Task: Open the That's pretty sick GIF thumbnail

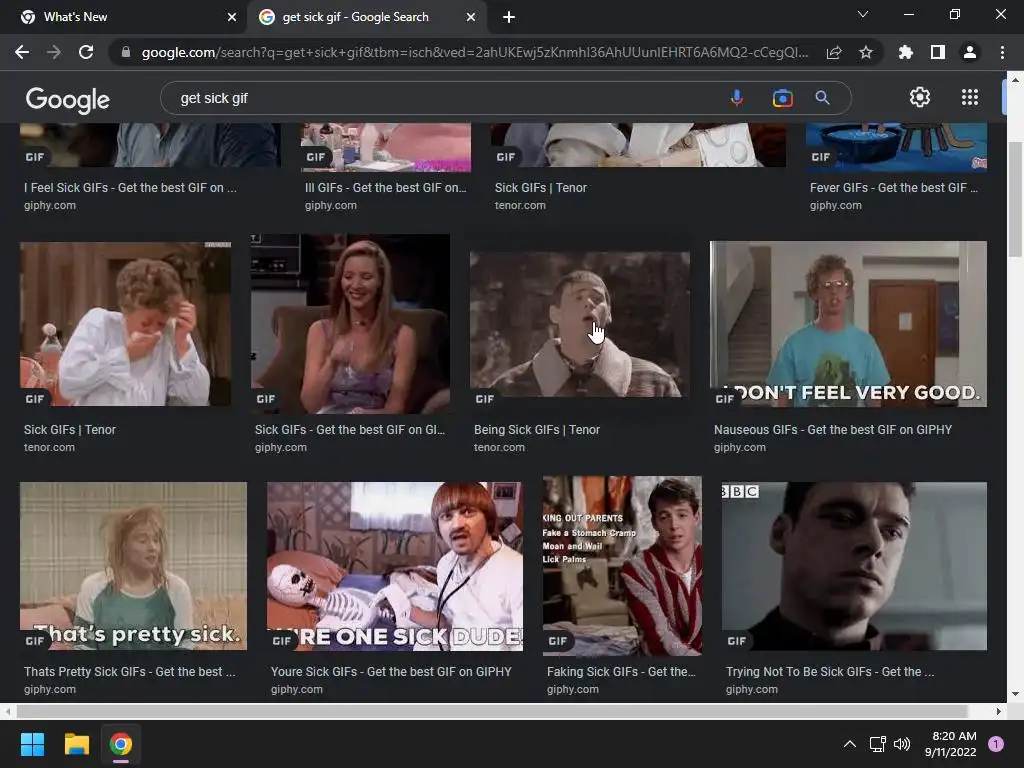Action: pyautogui.click(x=133, y=566)
